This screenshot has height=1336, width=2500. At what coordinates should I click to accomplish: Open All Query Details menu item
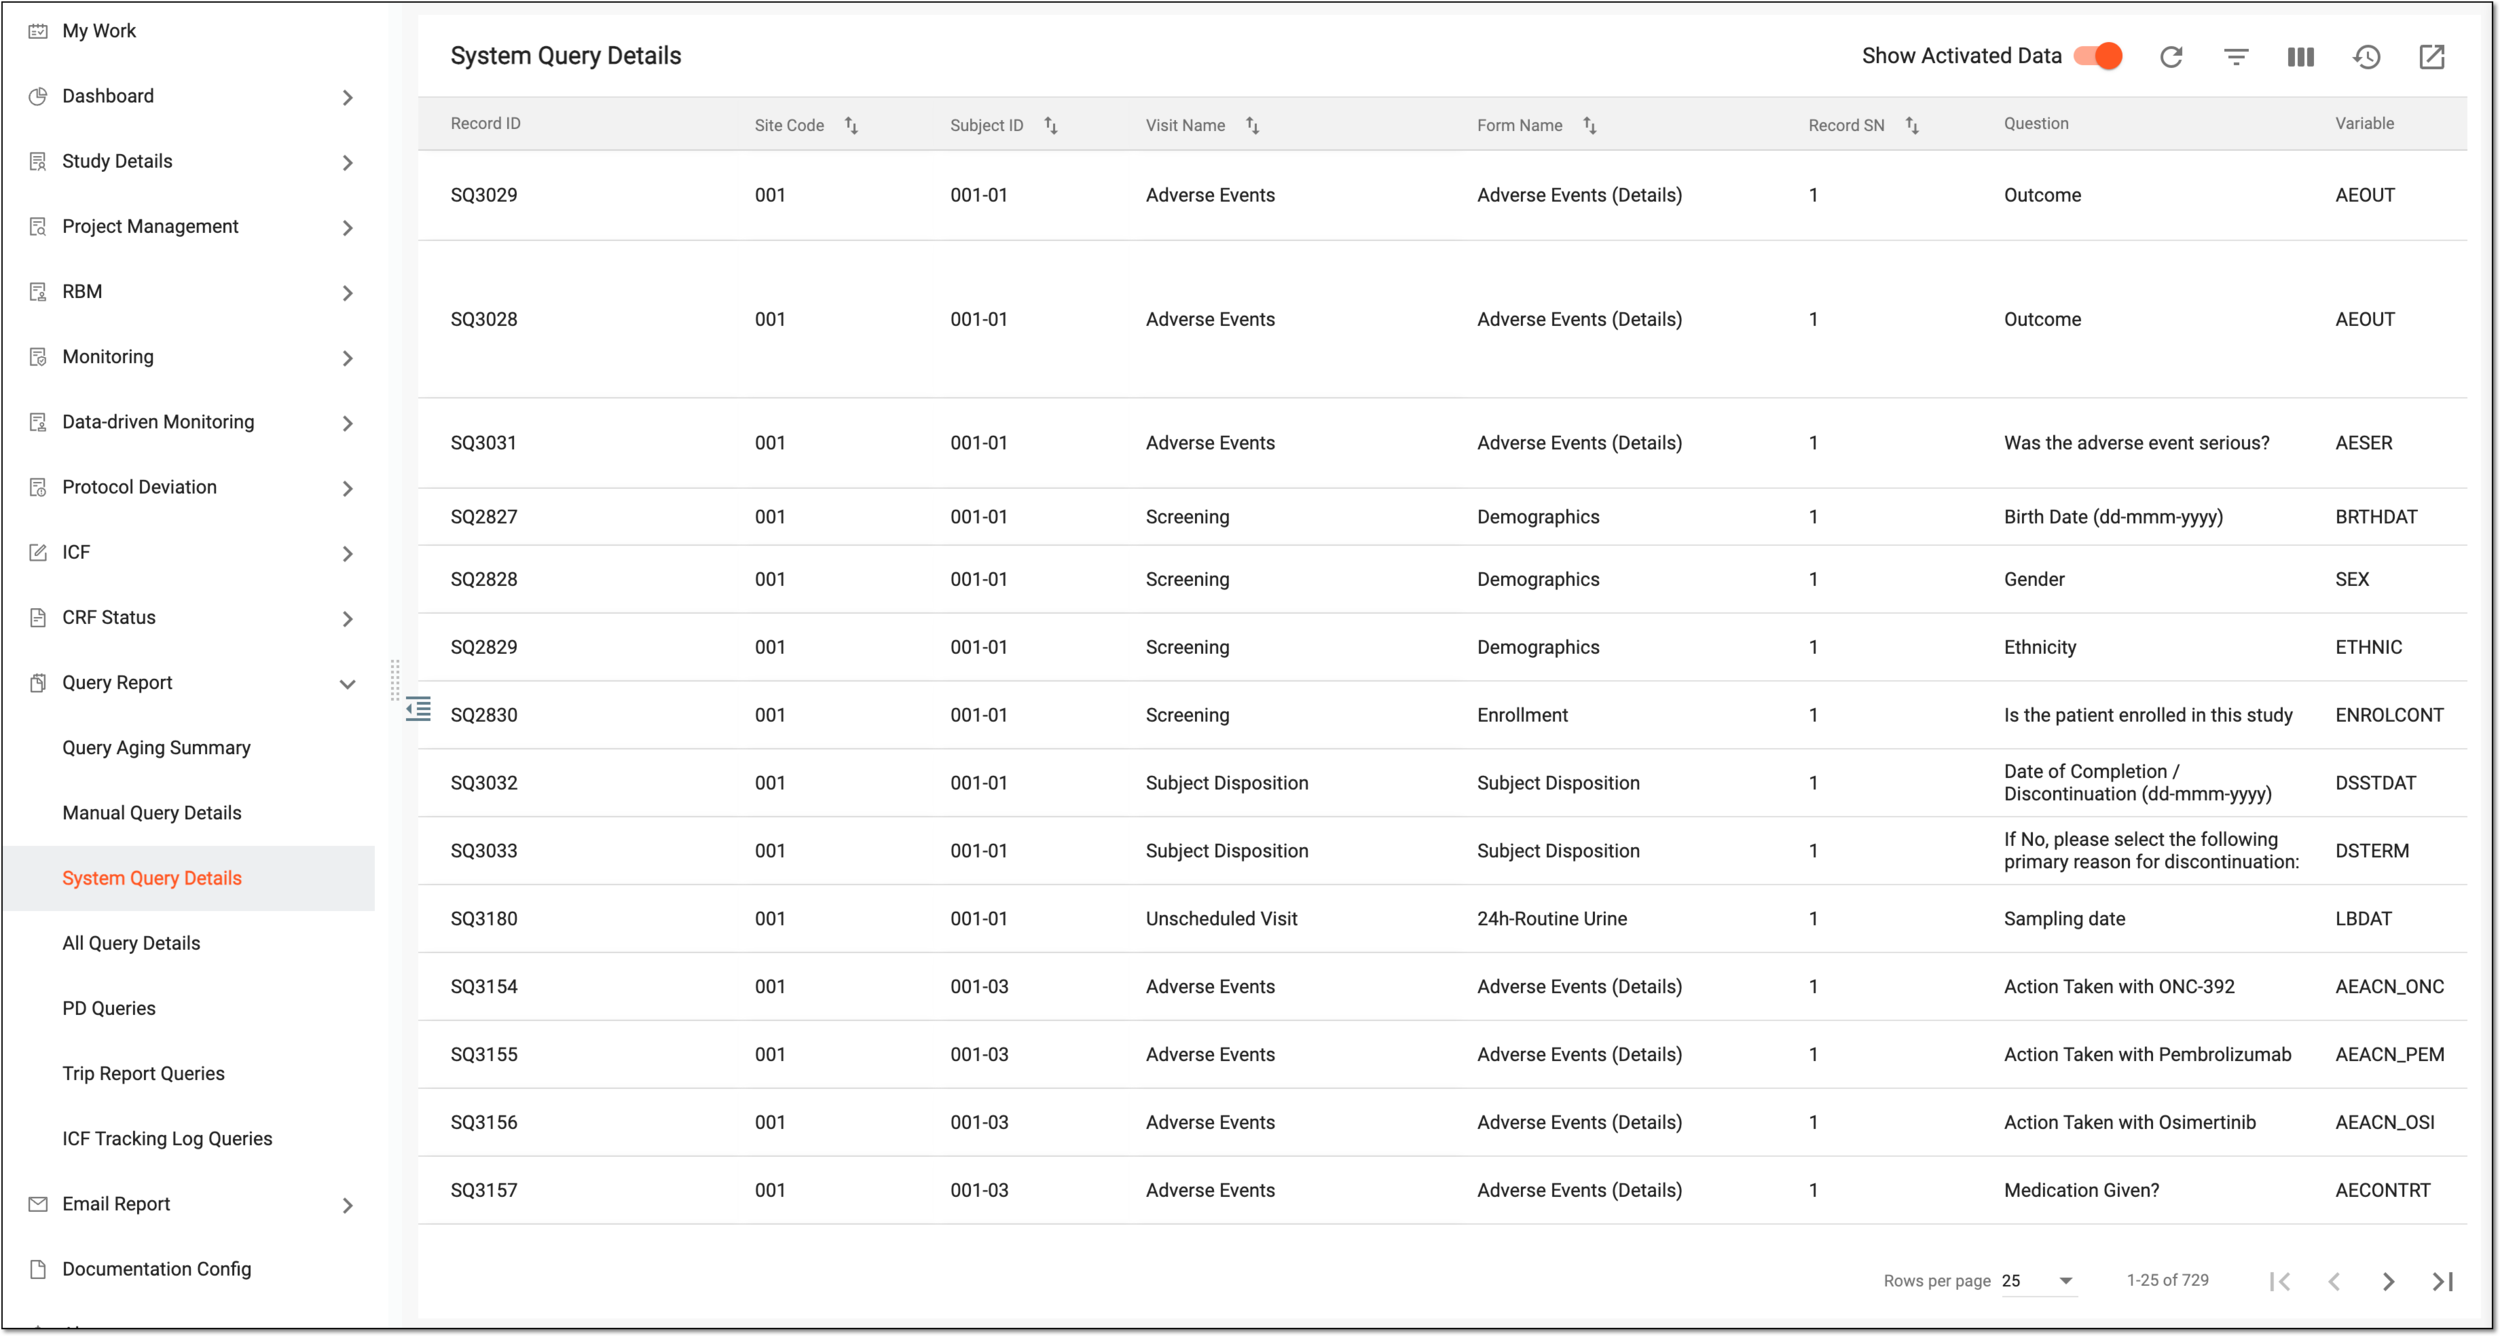pyautogui.click(x=131, y=942)
